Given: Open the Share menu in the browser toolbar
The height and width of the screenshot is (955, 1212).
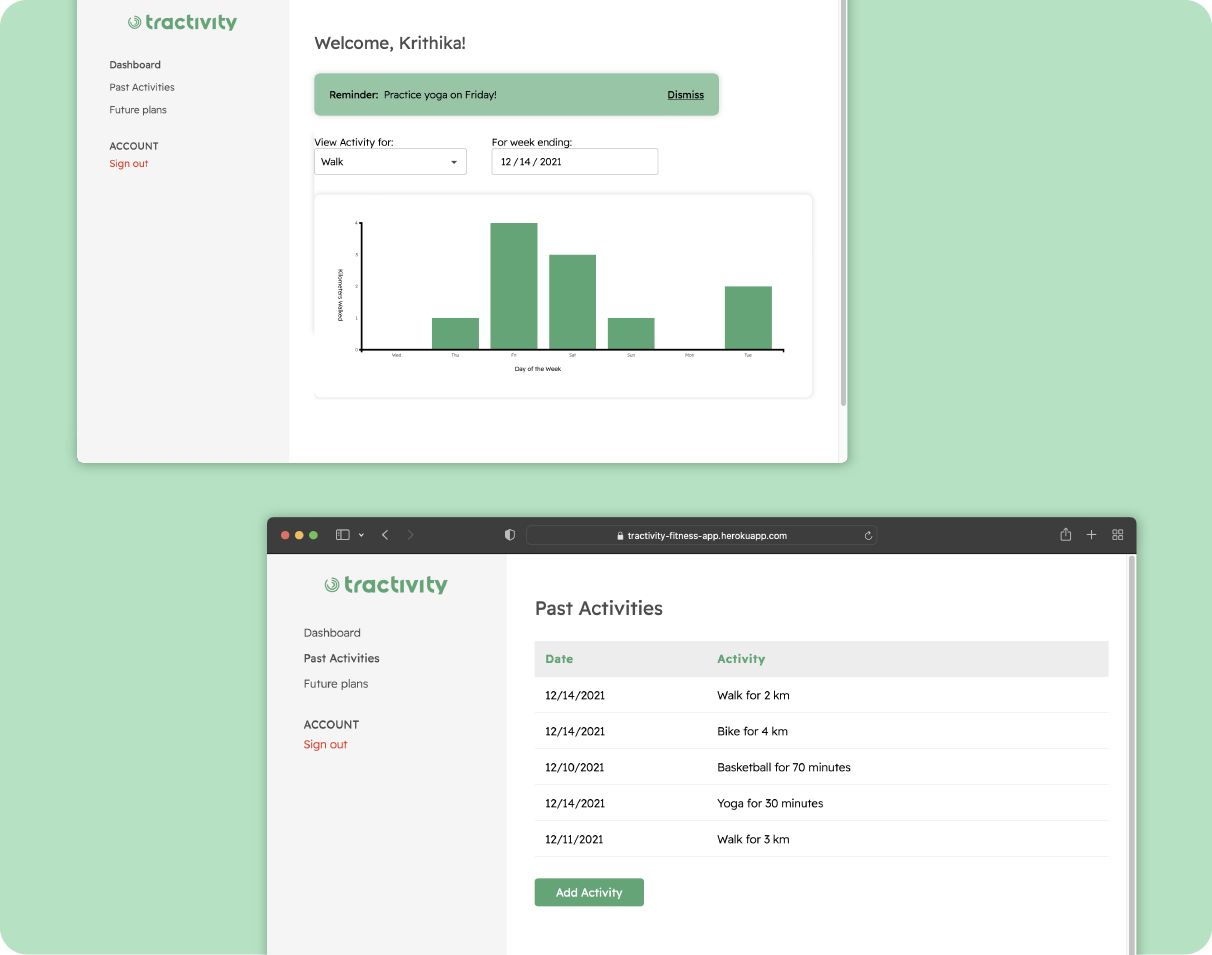Looking at the screenshot, I should 1065,535.
